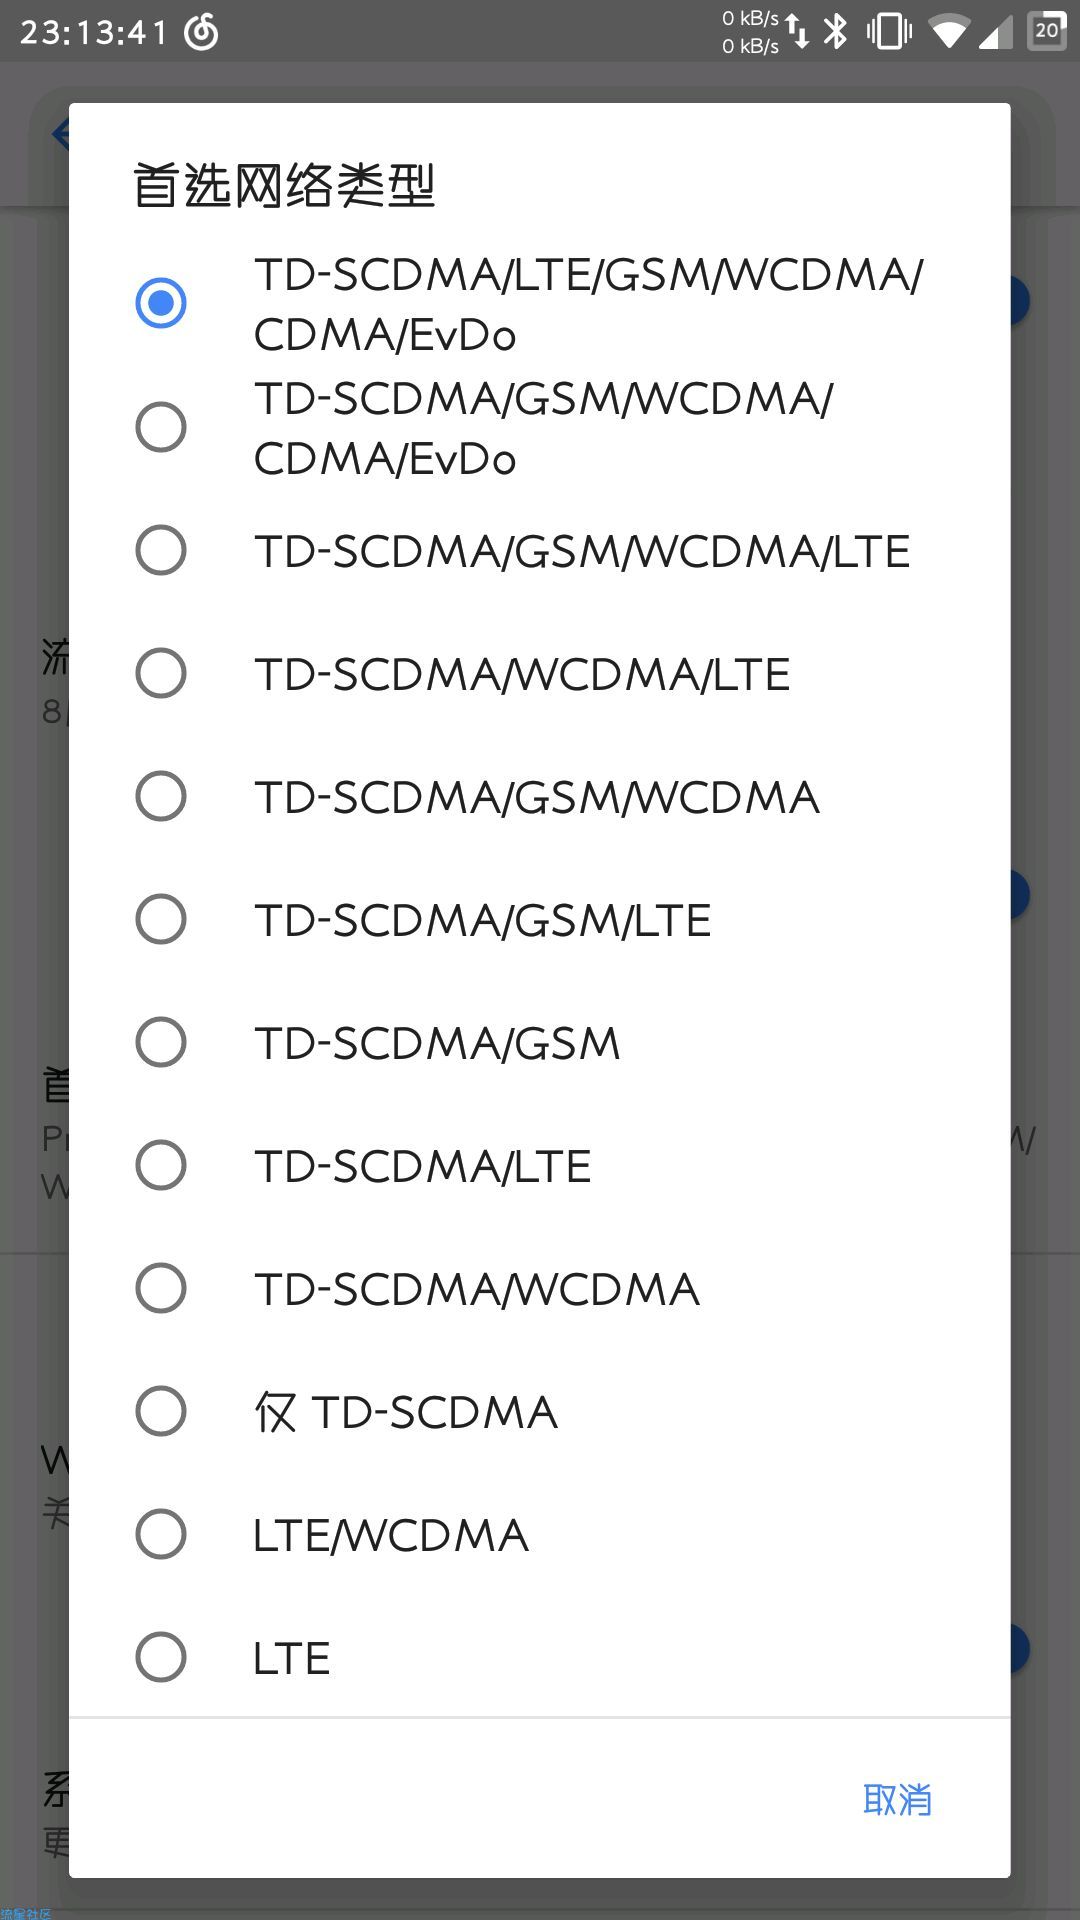Tap the Wi-Fi signal status icon
1080x1920 pixels.
(x=949, y=31)
